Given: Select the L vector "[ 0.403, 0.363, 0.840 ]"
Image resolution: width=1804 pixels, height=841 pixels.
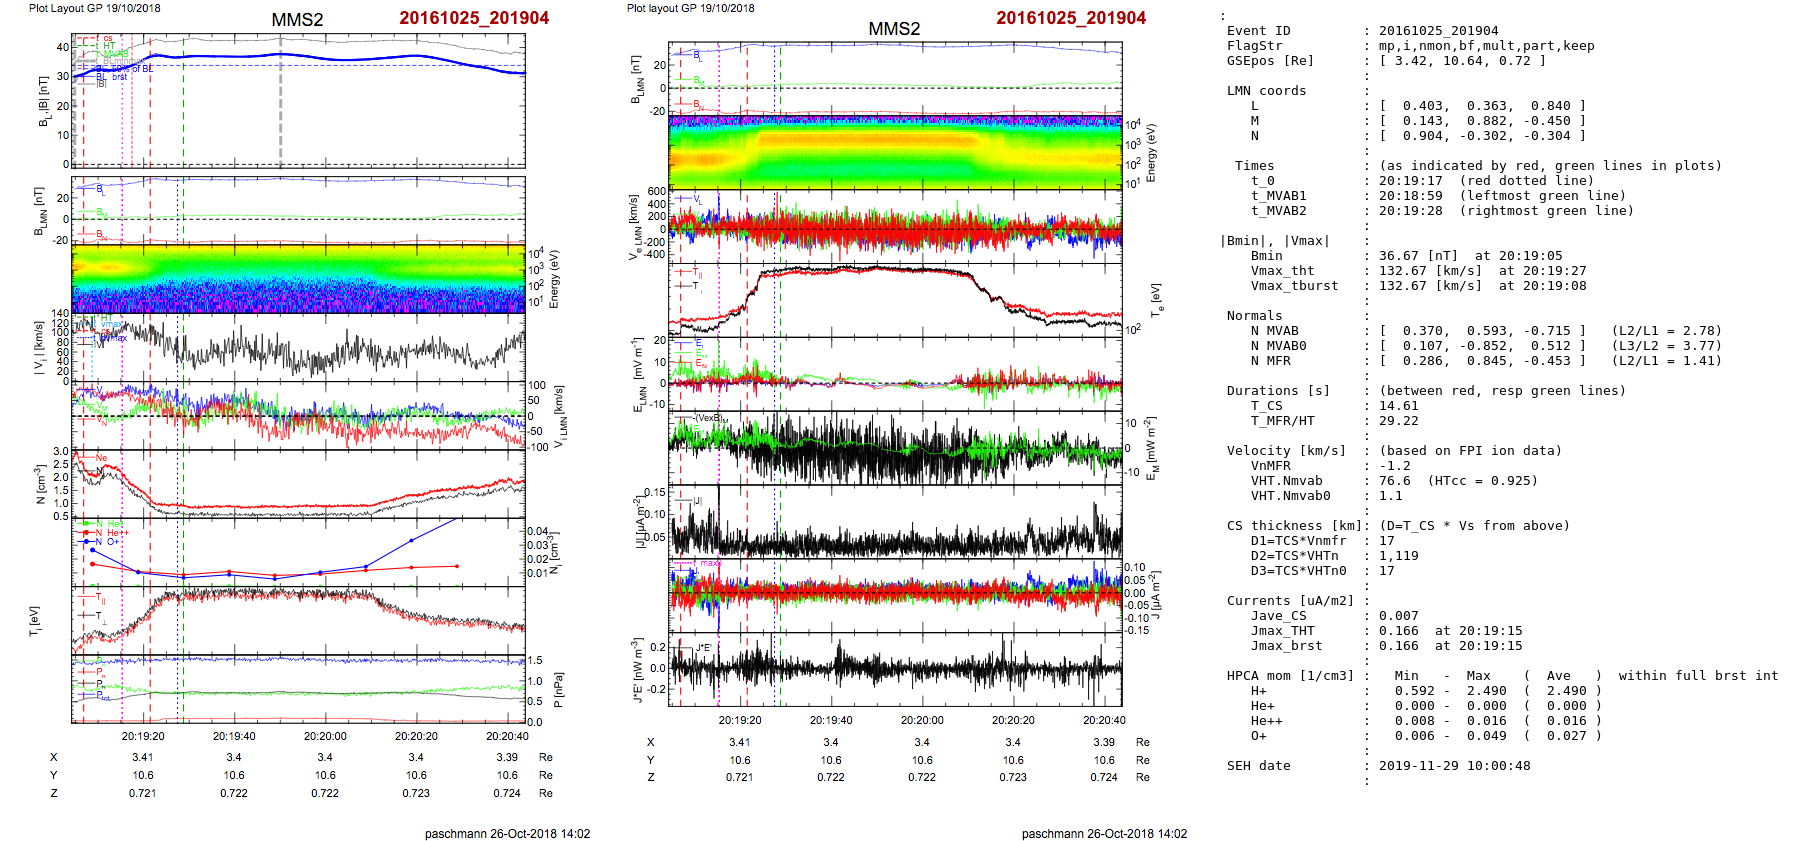Looking at the screenshot, I should (1483, 106).
